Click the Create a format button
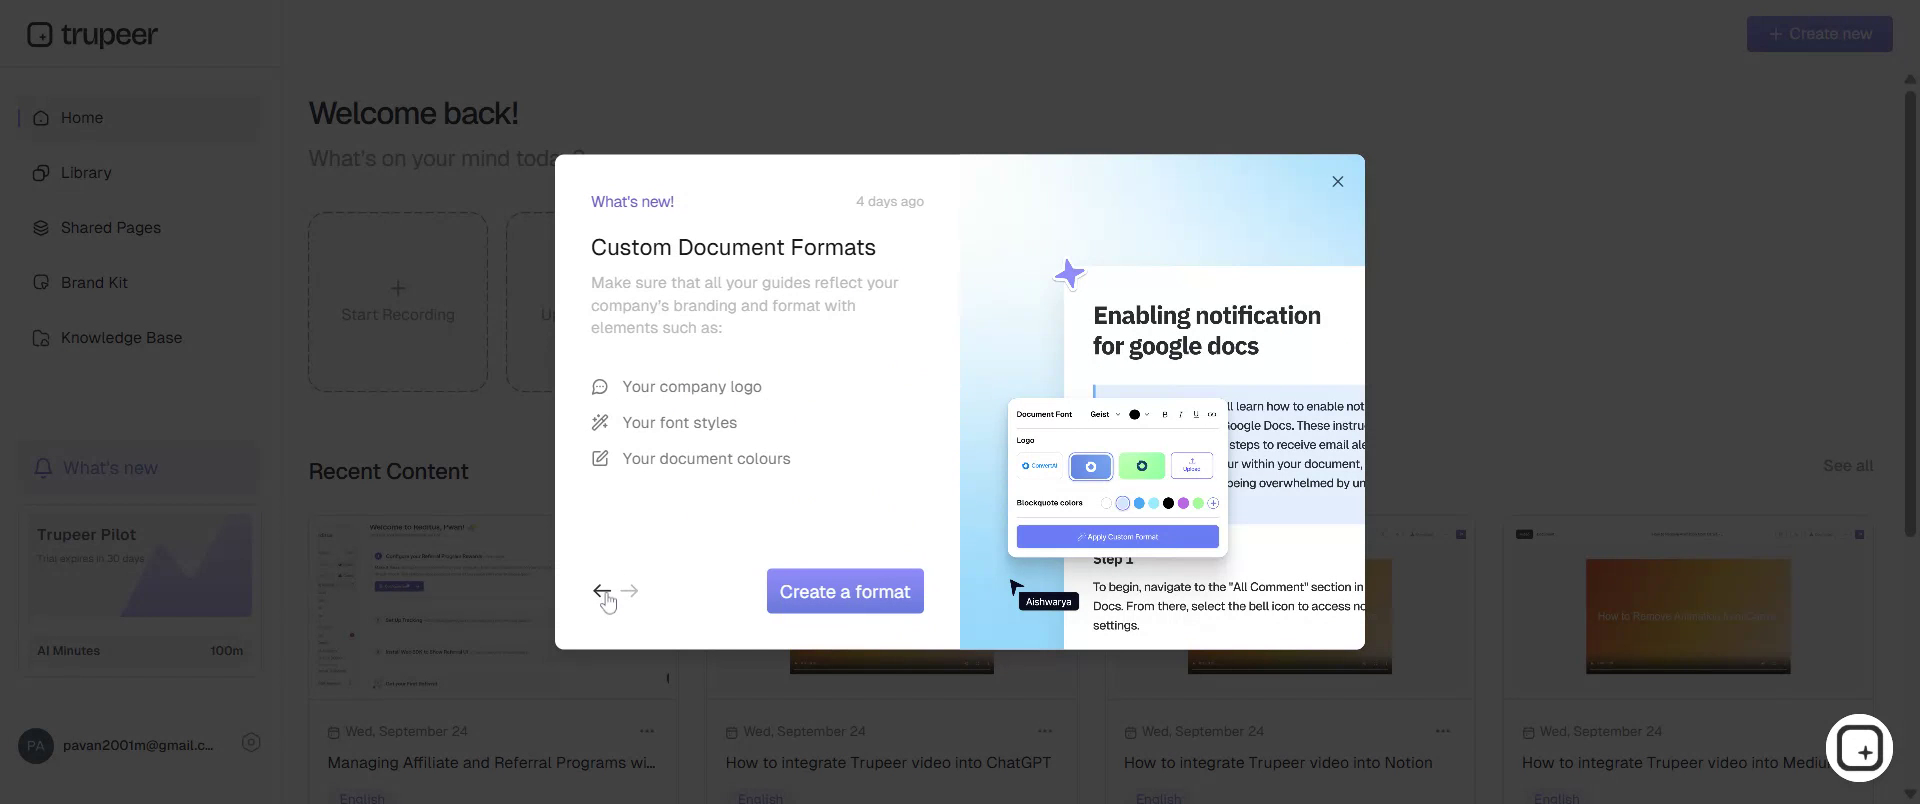The width and height of the screenshot is (1920, 804). 845,591
